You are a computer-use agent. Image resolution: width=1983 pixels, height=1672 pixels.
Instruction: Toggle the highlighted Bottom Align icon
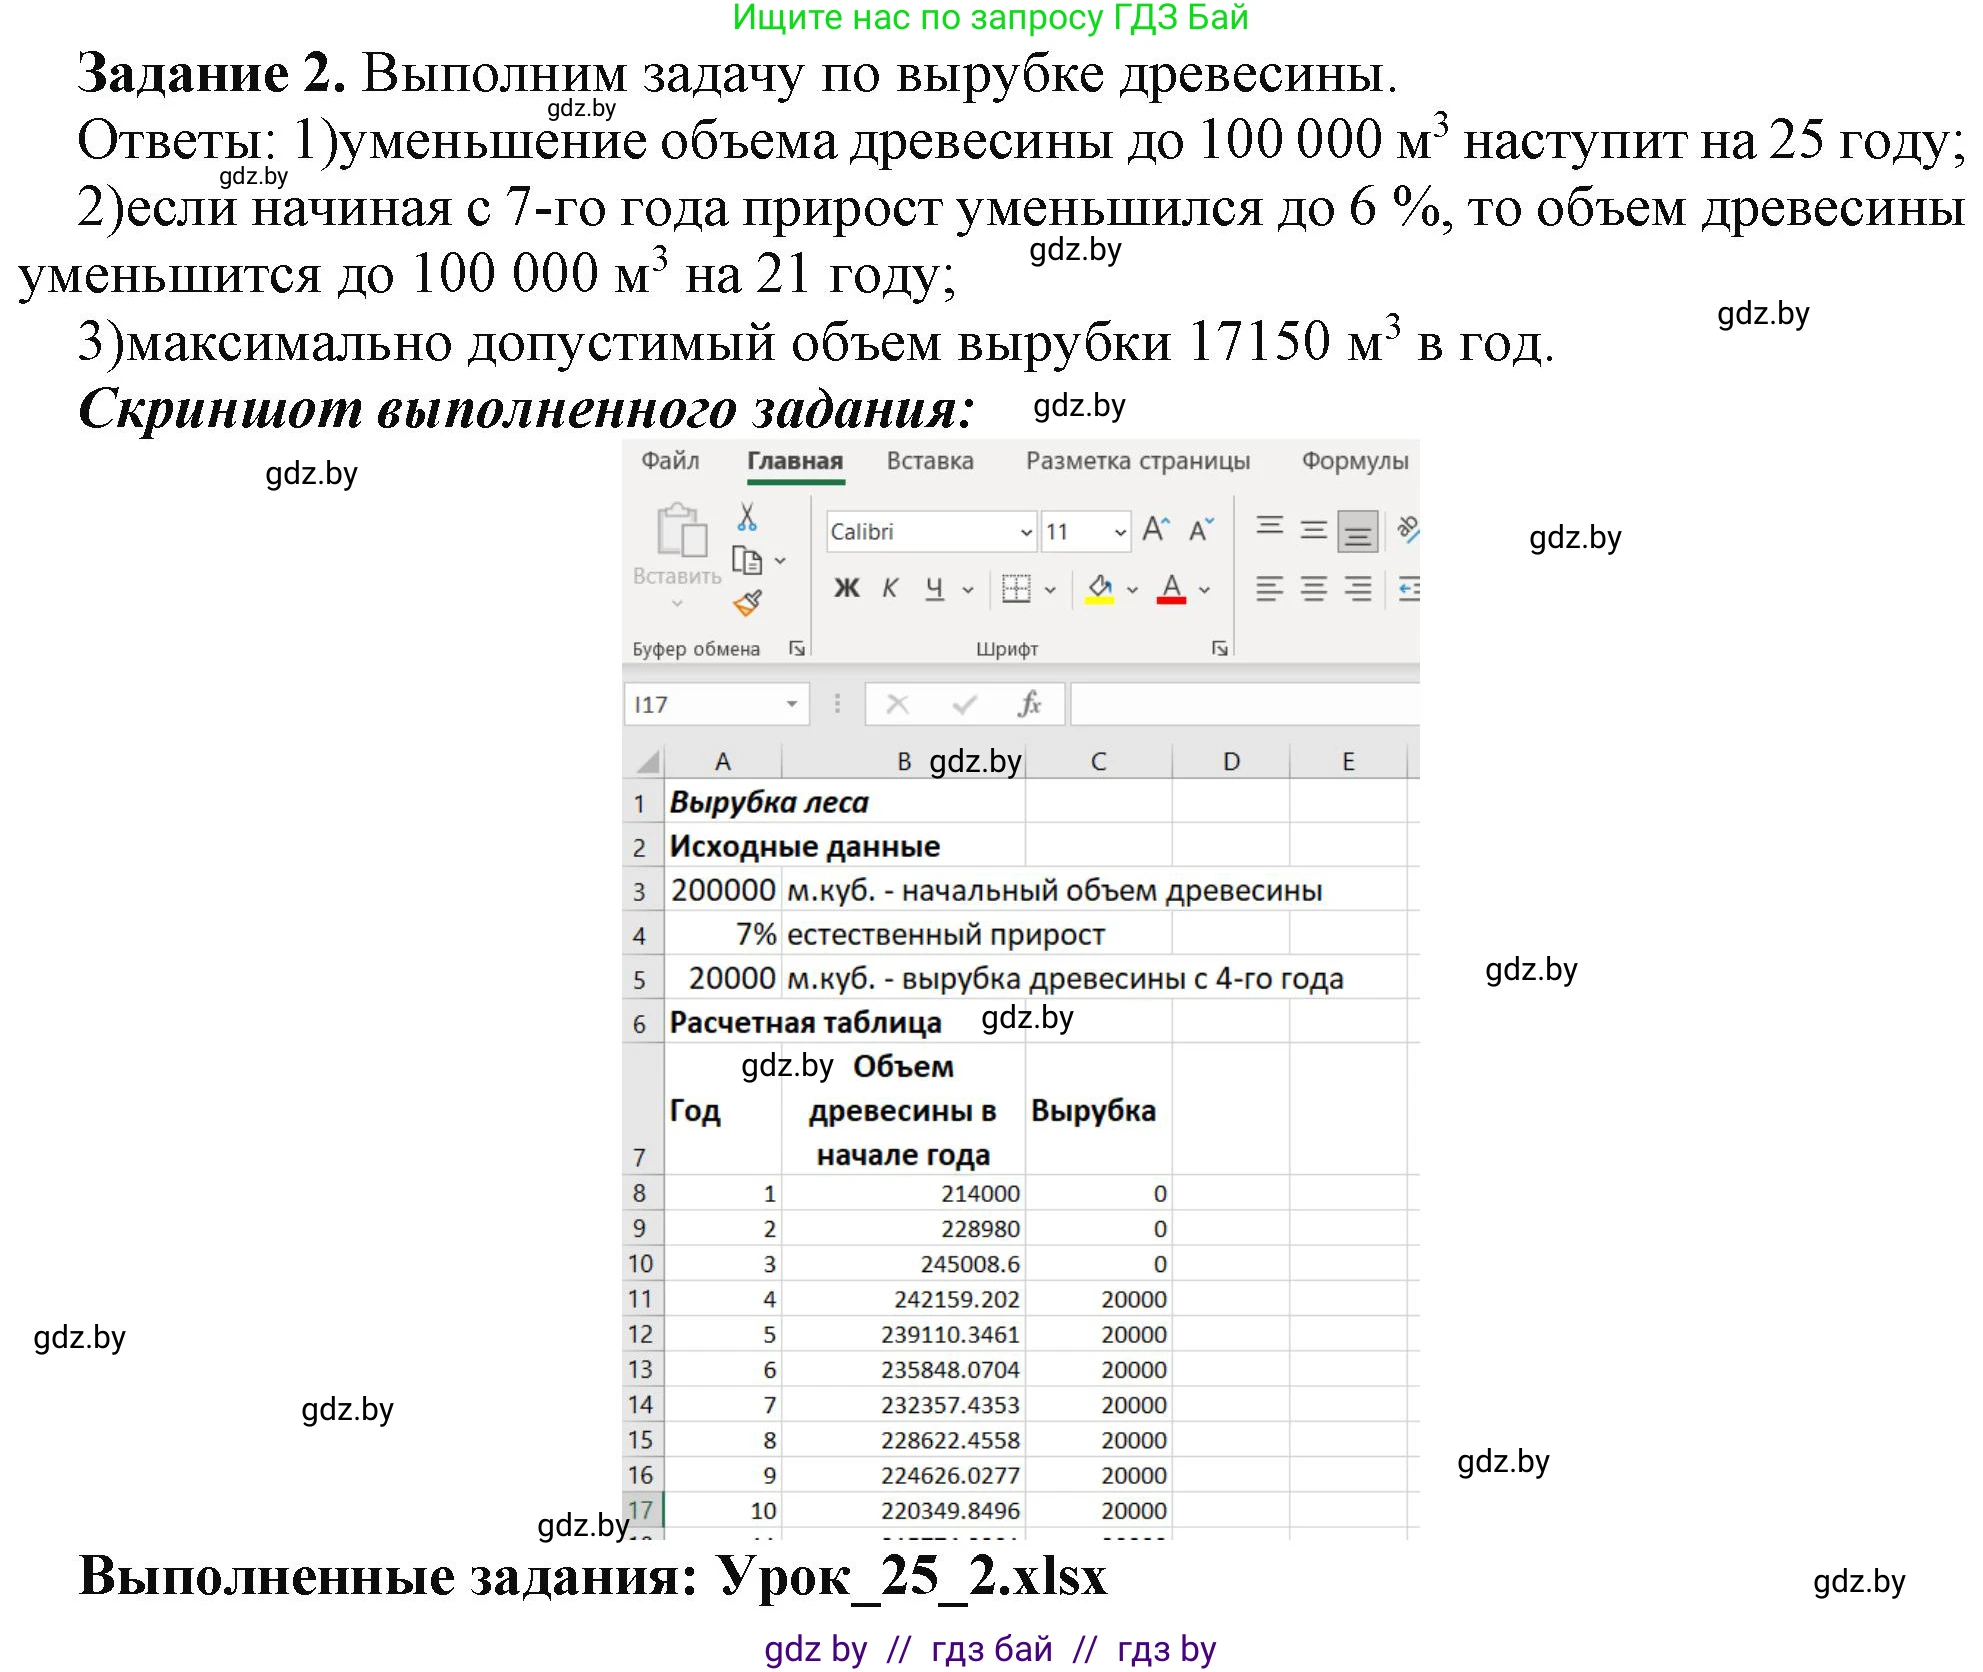click(1358, 531)
